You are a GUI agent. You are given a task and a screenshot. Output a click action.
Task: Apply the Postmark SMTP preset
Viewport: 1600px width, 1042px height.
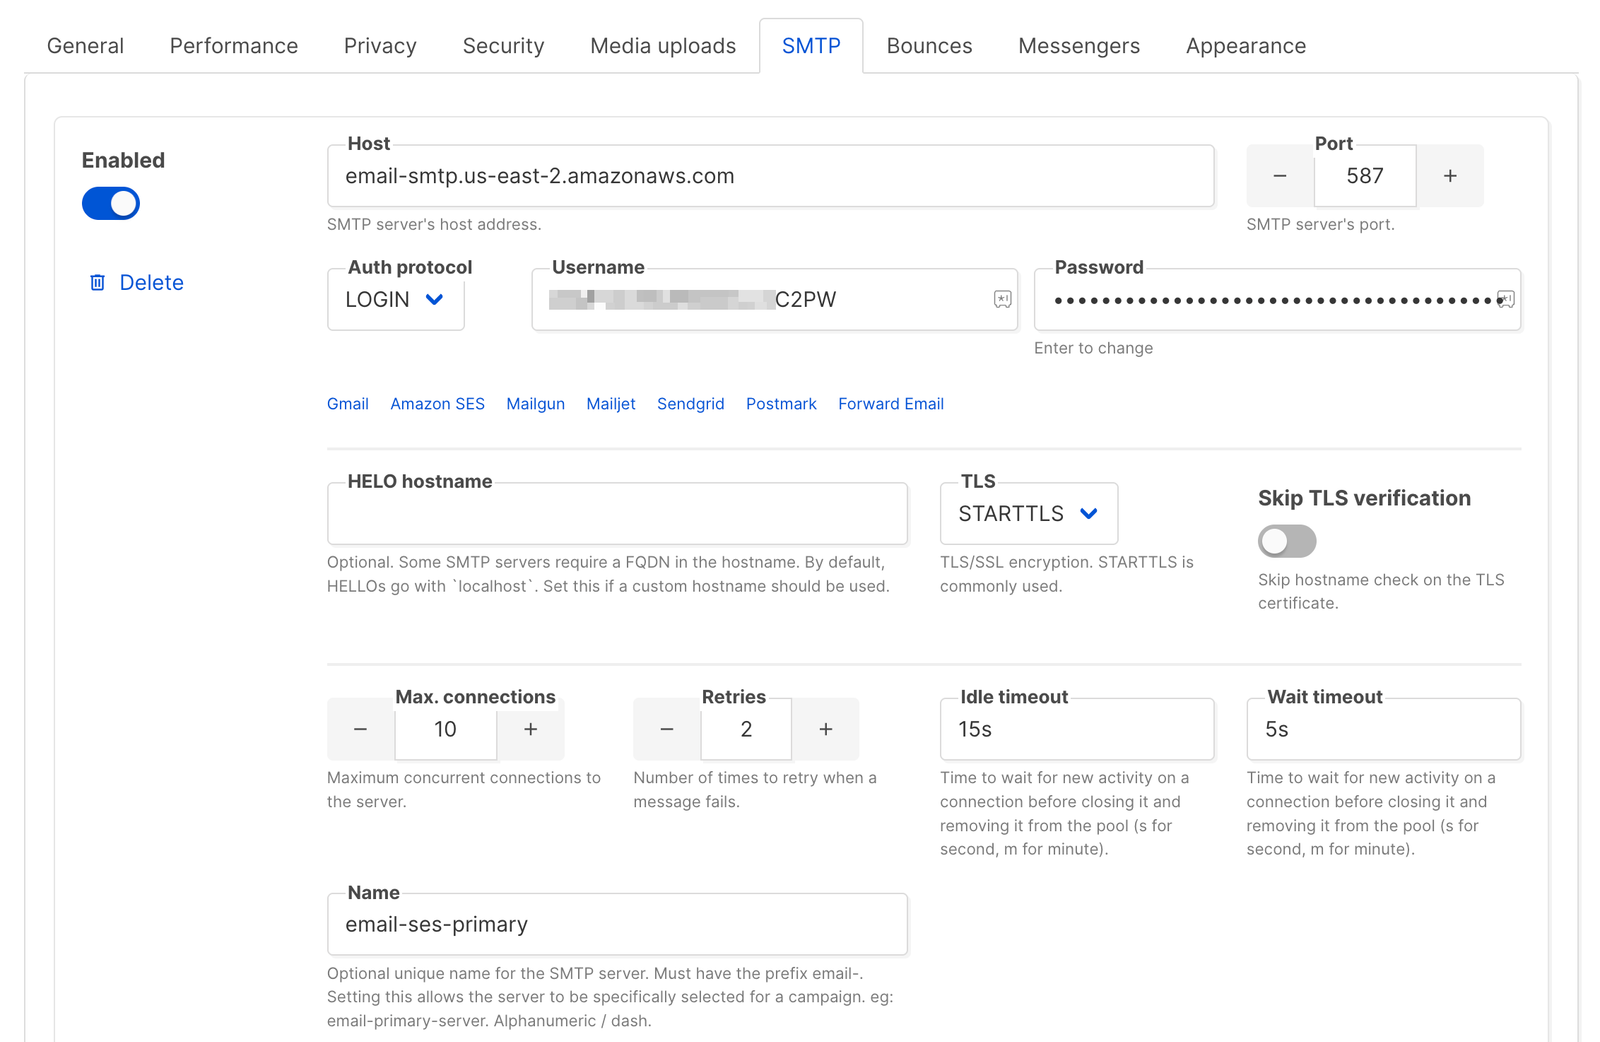click(x=781, y=404)
